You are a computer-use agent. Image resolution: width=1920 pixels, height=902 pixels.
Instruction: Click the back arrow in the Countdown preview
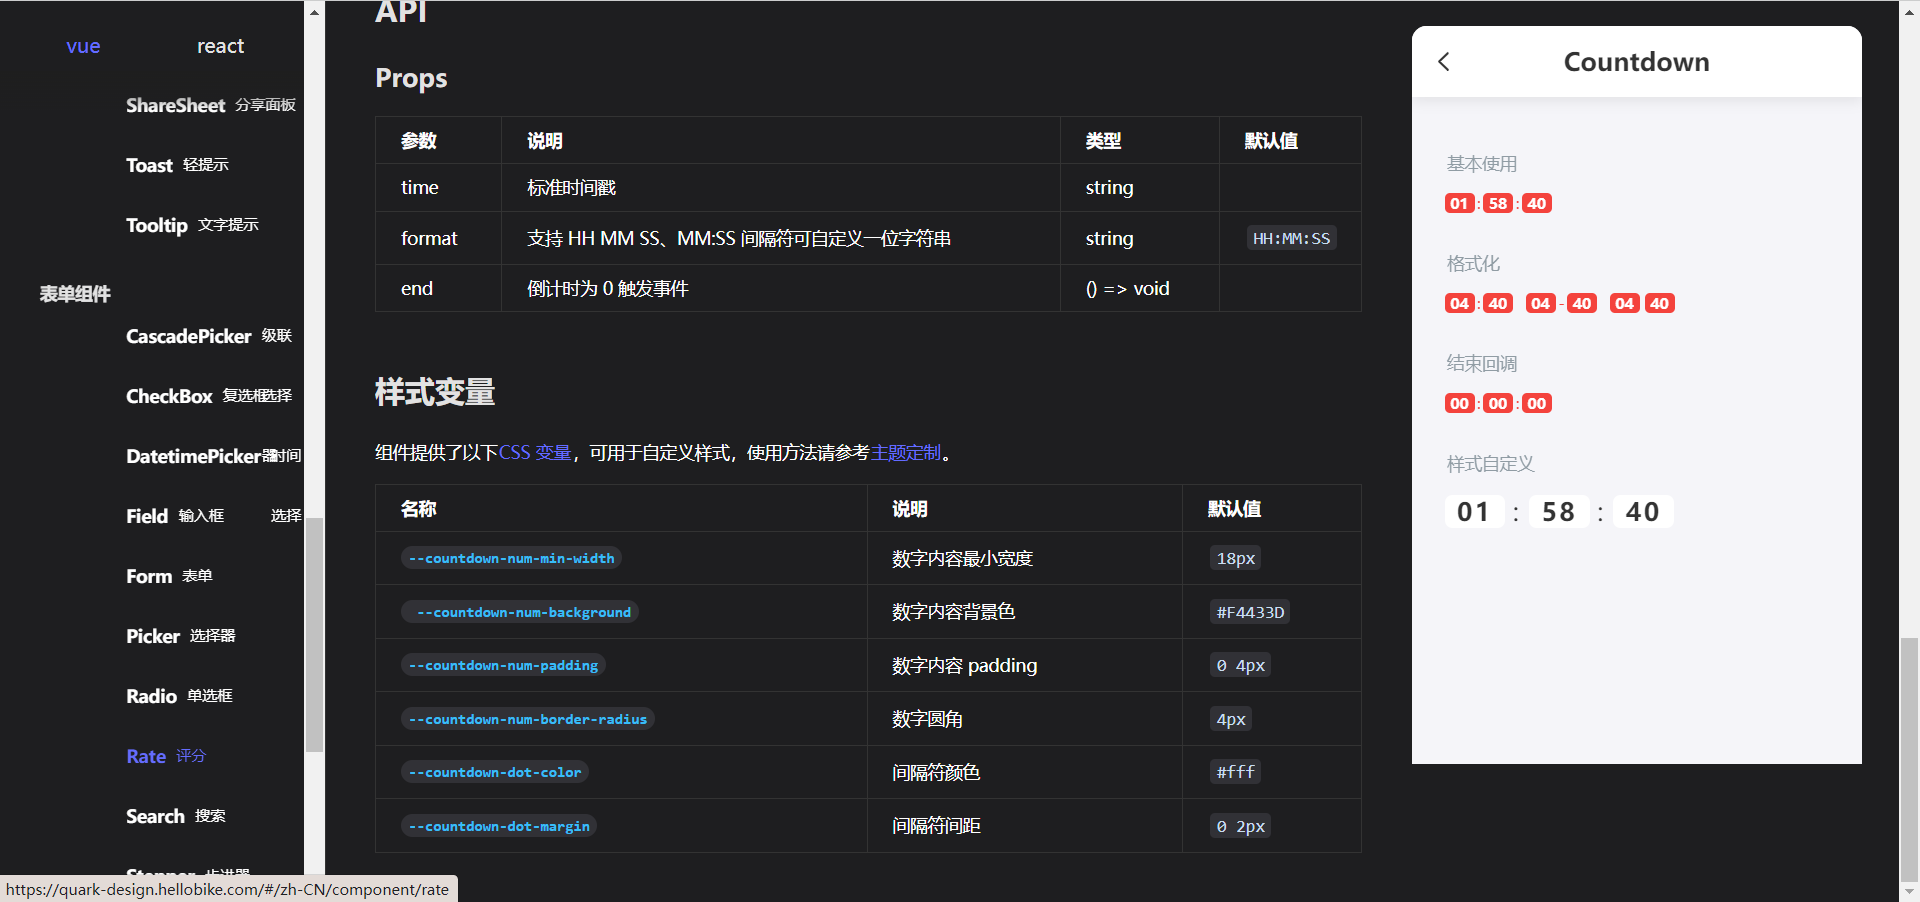point(1443,61)
